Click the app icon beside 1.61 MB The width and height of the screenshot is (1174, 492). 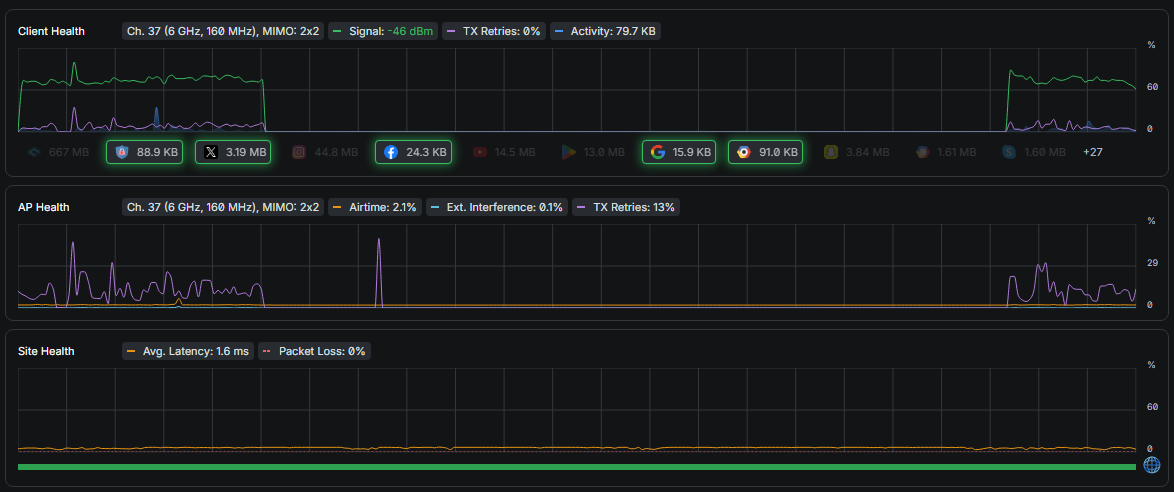click(922, 152)
